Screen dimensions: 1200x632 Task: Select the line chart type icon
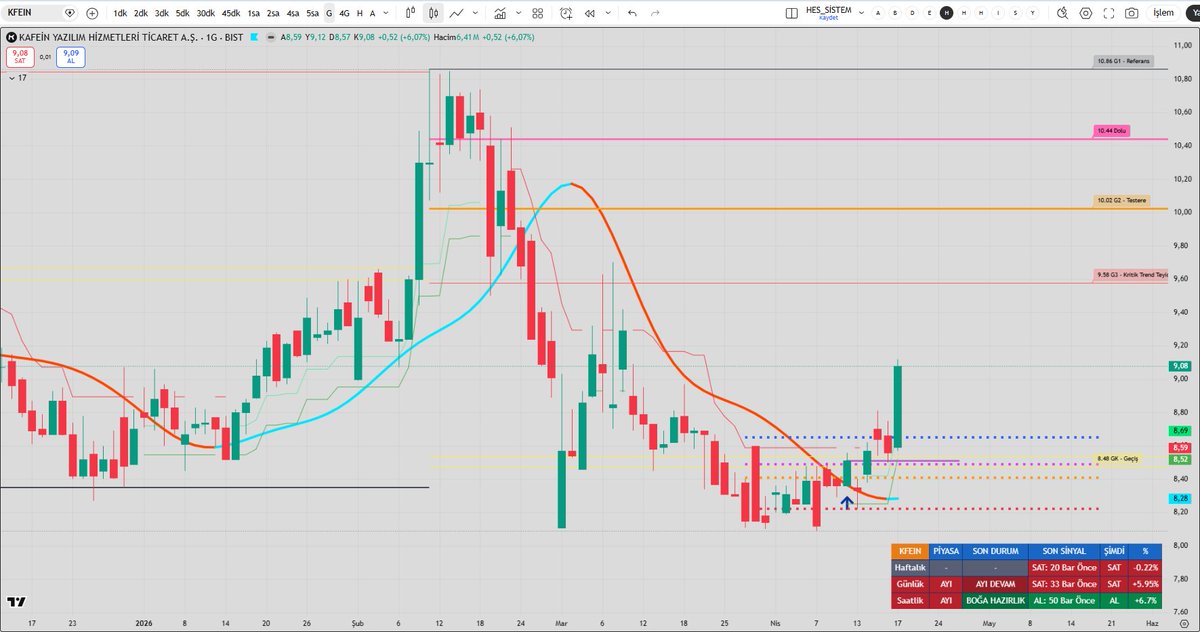[x=457, y=14]
